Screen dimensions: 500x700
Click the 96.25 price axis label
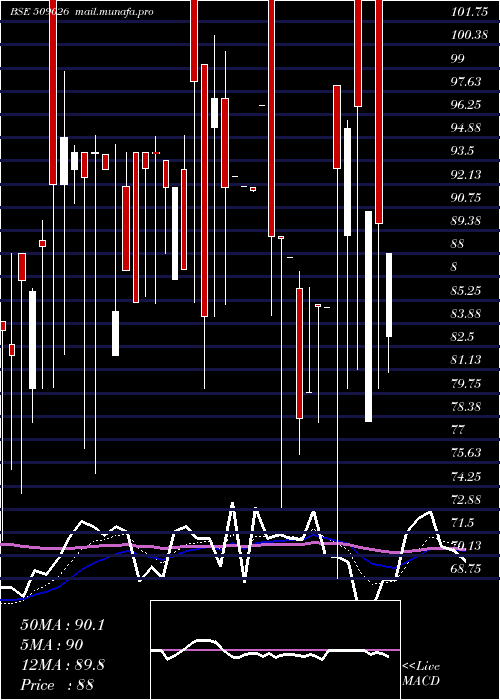click(x=466, y=104)
